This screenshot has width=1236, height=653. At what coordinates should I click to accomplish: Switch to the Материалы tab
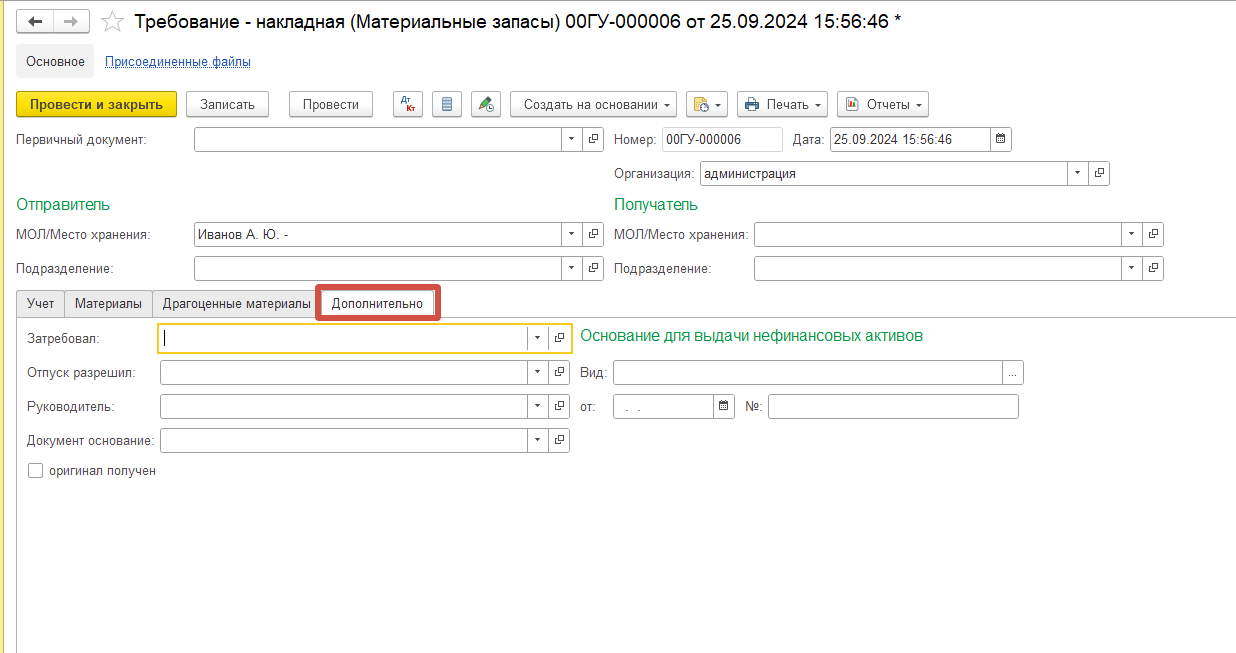[x=108, y=304]
